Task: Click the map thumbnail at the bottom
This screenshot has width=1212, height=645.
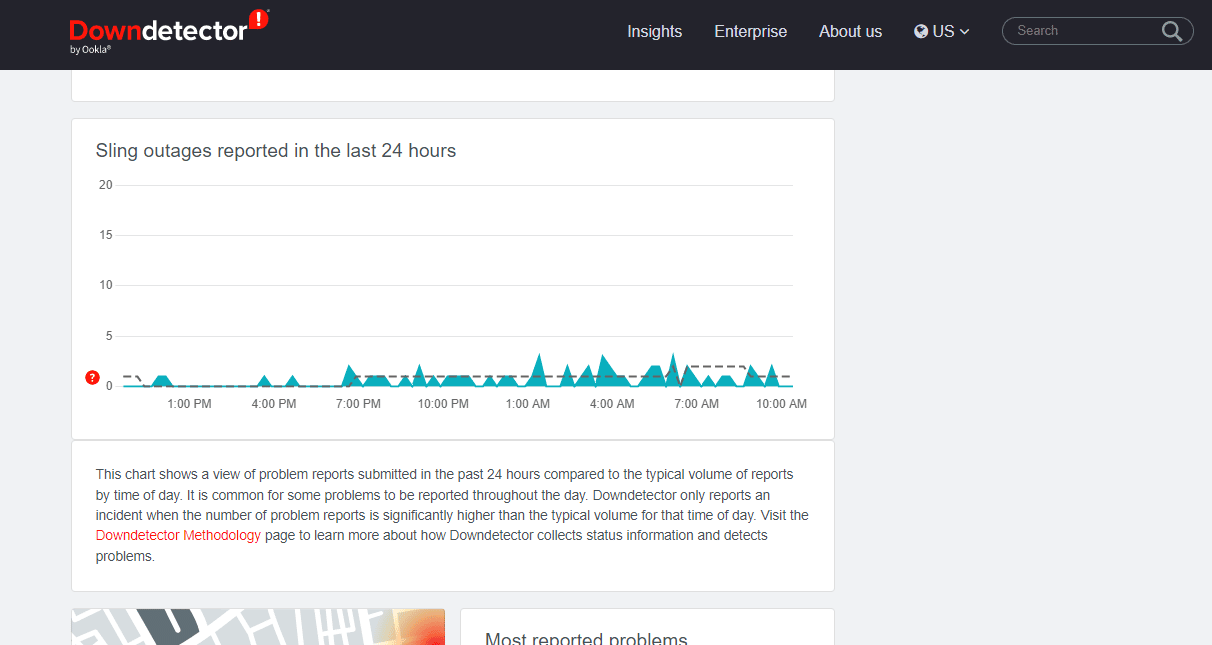Action: tap(258, 626)
